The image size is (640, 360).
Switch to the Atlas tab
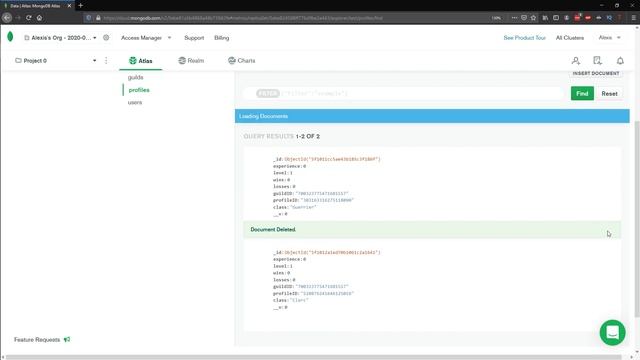click(141, 60)
